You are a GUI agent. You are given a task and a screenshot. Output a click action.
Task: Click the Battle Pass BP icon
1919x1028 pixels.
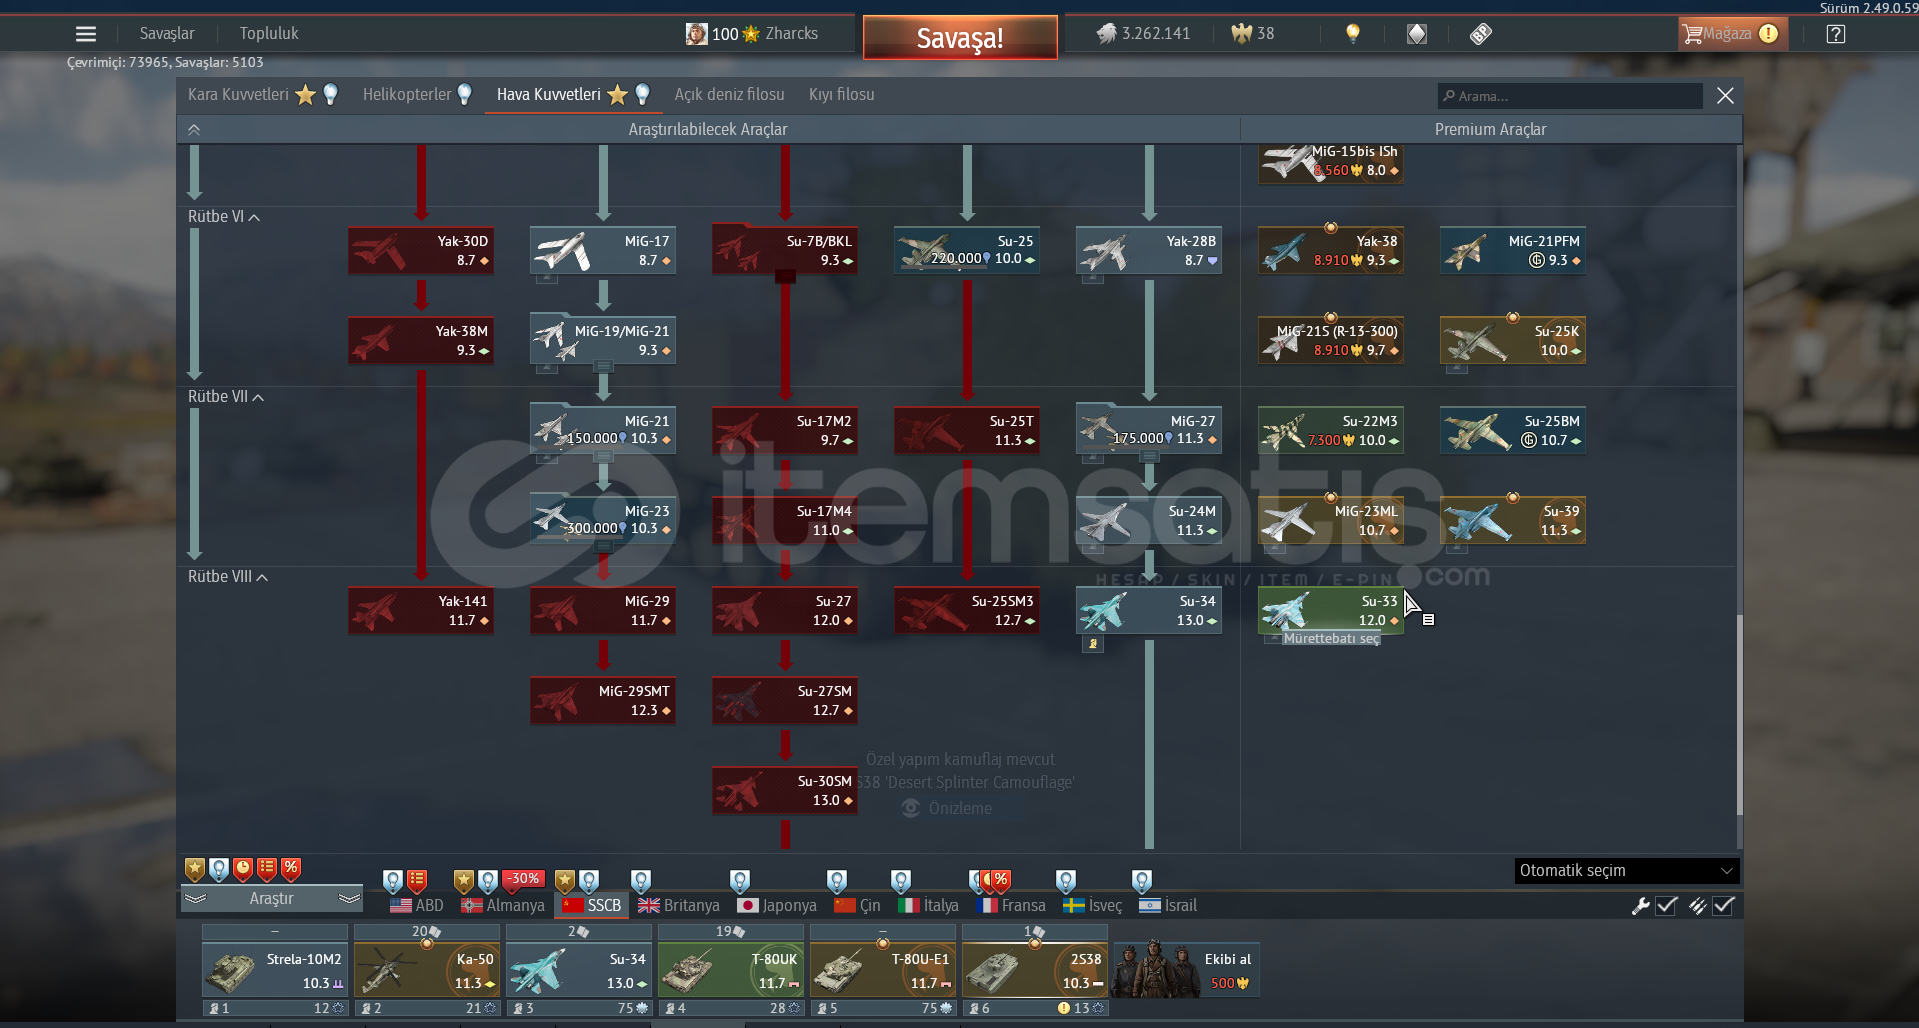click(x=1481, y=34)
